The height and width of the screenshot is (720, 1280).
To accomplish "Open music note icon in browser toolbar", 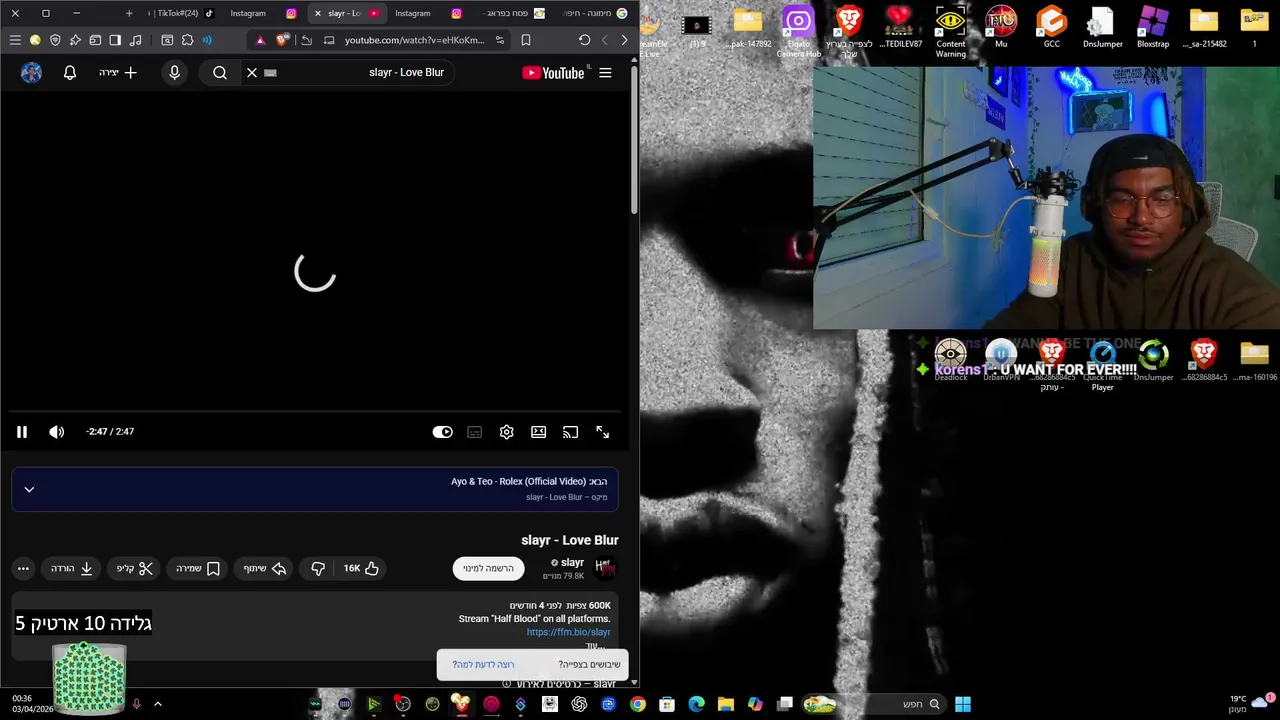I will point(135,40).
